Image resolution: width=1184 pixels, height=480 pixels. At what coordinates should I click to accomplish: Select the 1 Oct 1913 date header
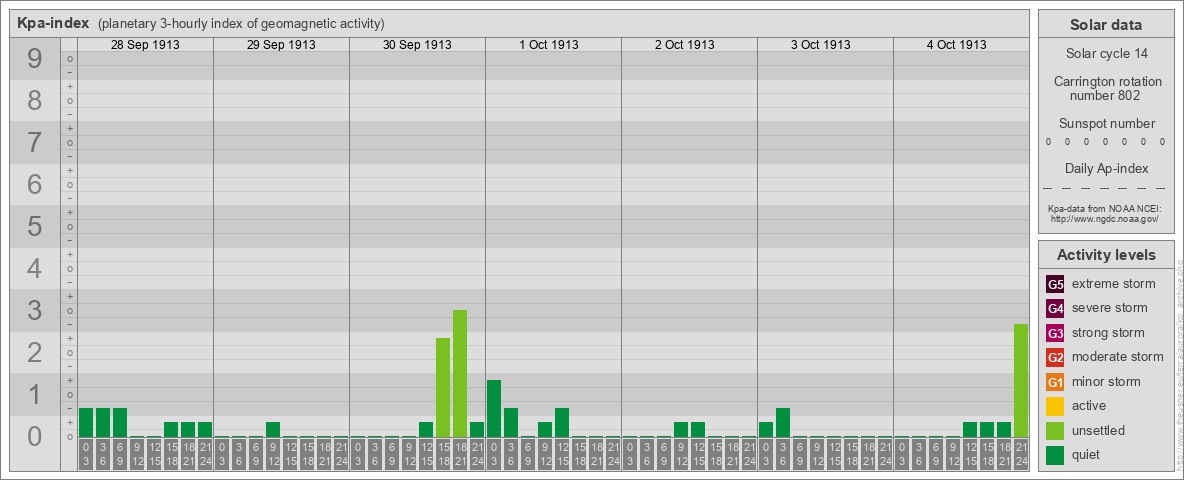click(549, 45)
